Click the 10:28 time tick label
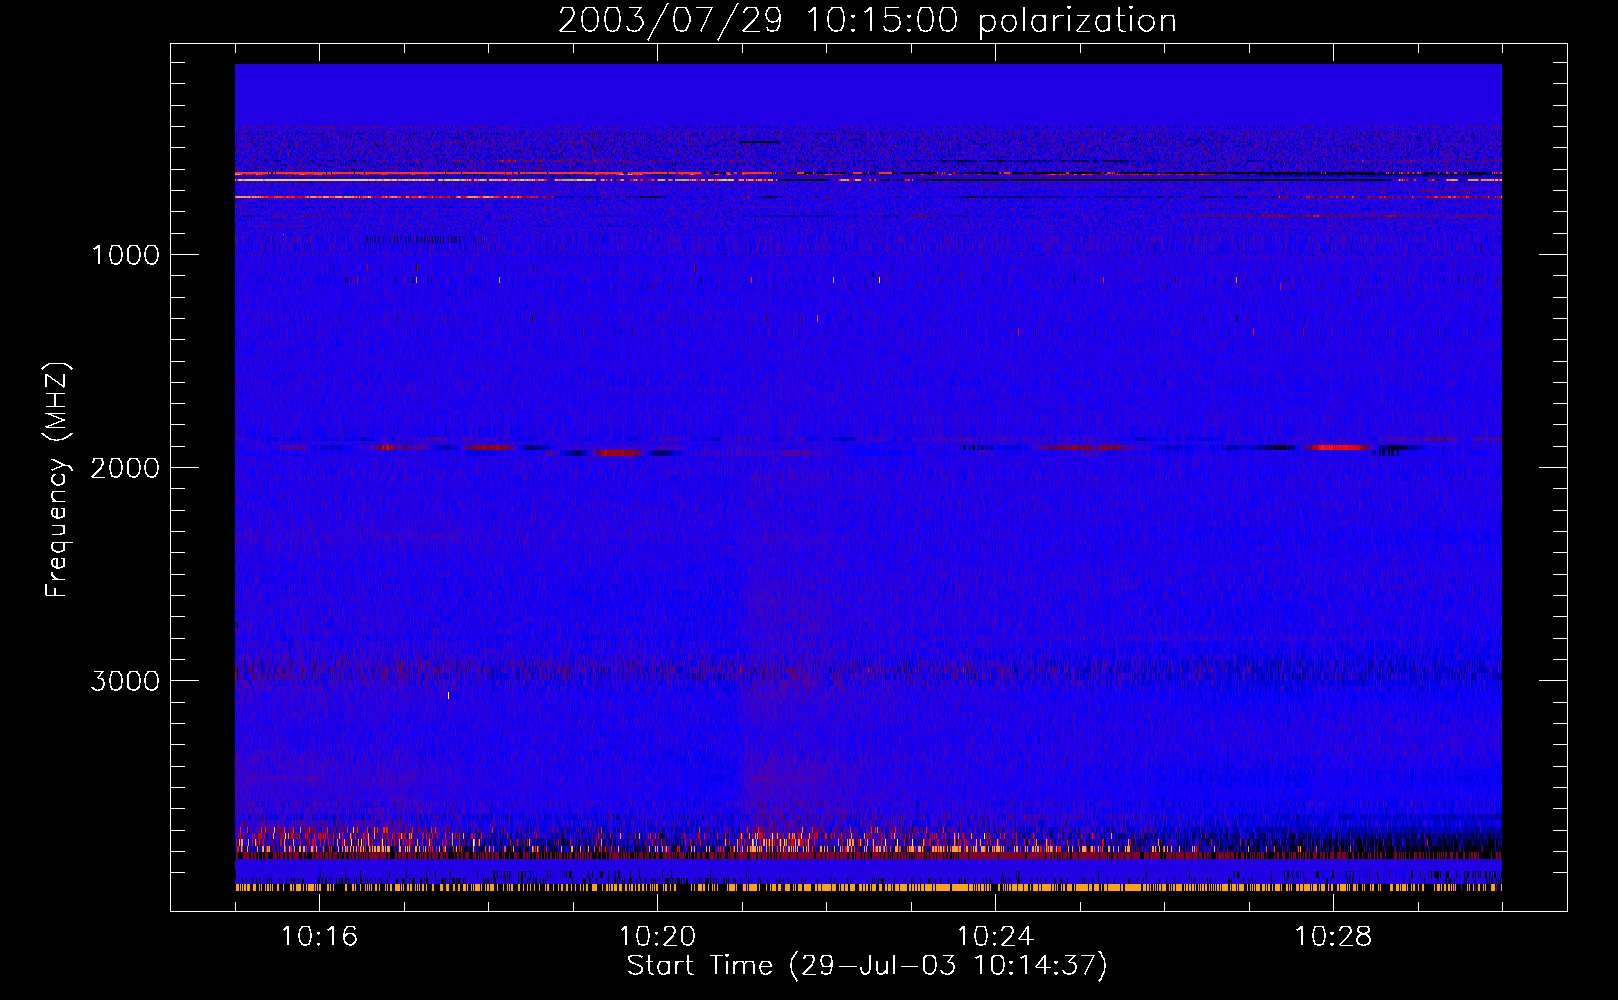 tap(1333, 936)
